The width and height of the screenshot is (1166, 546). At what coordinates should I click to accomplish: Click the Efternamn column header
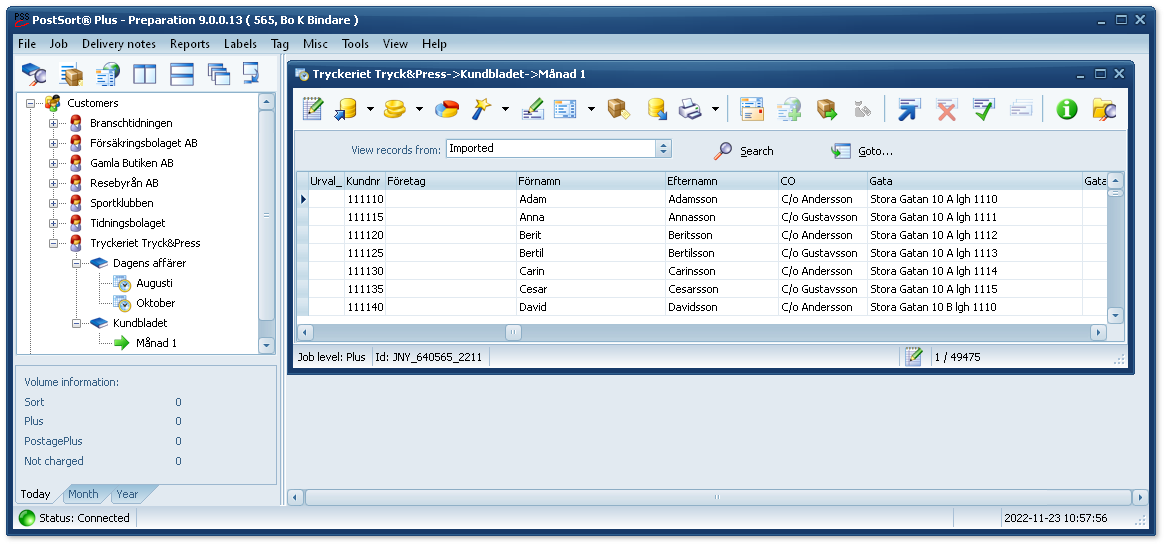pos(721,181)
